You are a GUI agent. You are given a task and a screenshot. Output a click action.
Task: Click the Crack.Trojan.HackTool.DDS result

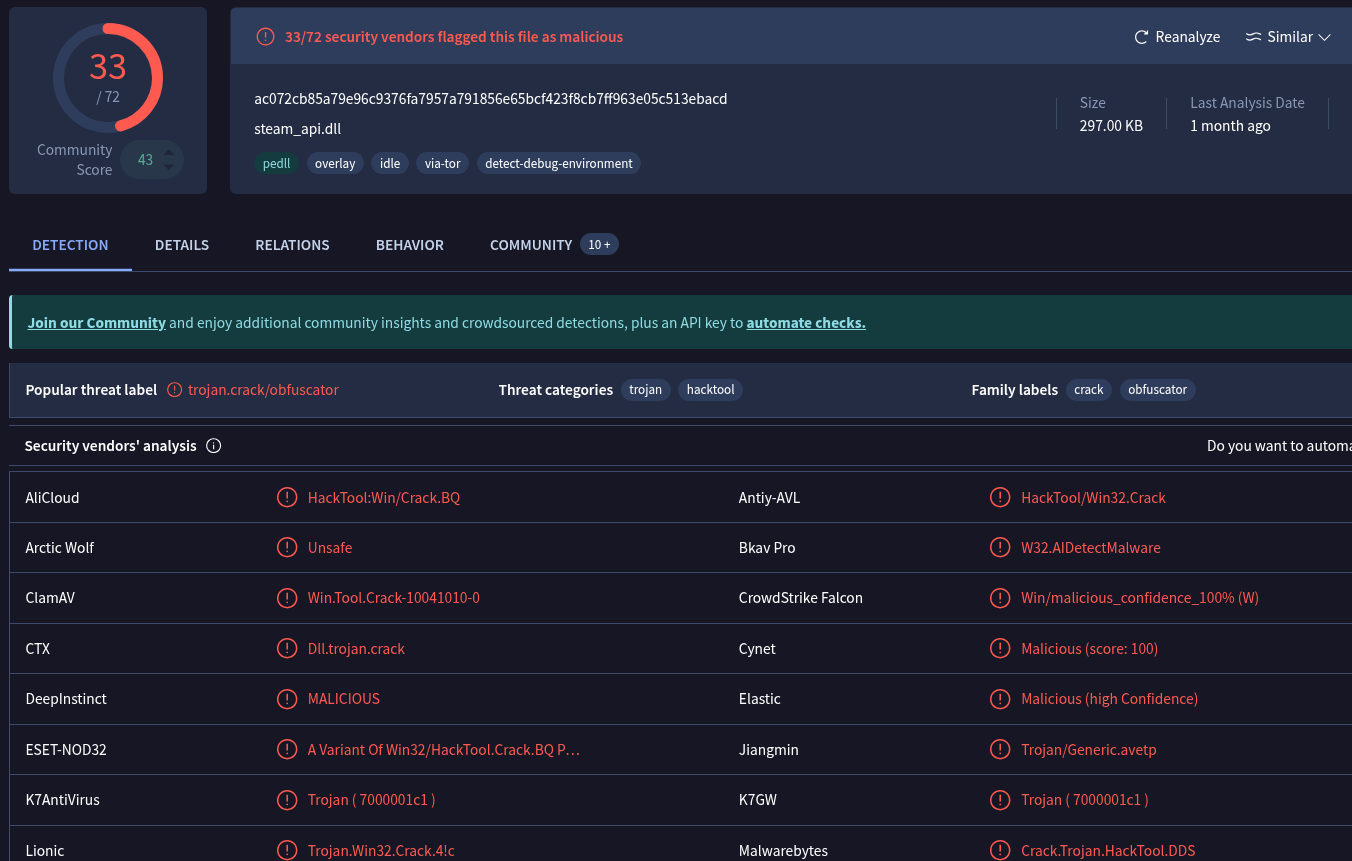[x=1108, y=850]
